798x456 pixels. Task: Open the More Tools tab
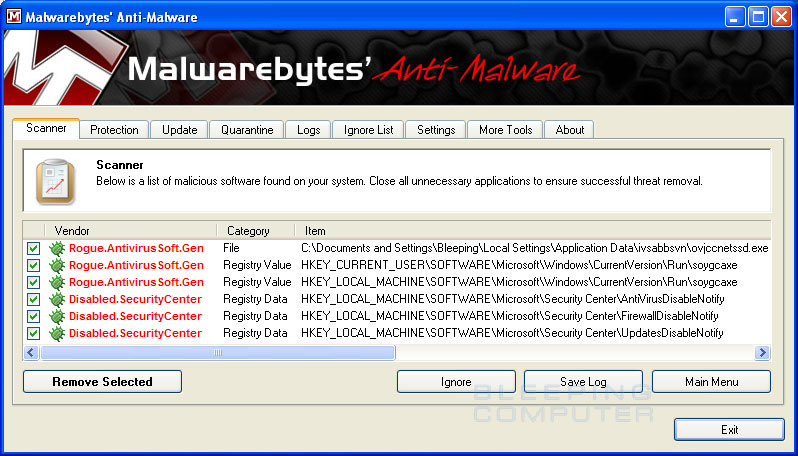(505, 130)
